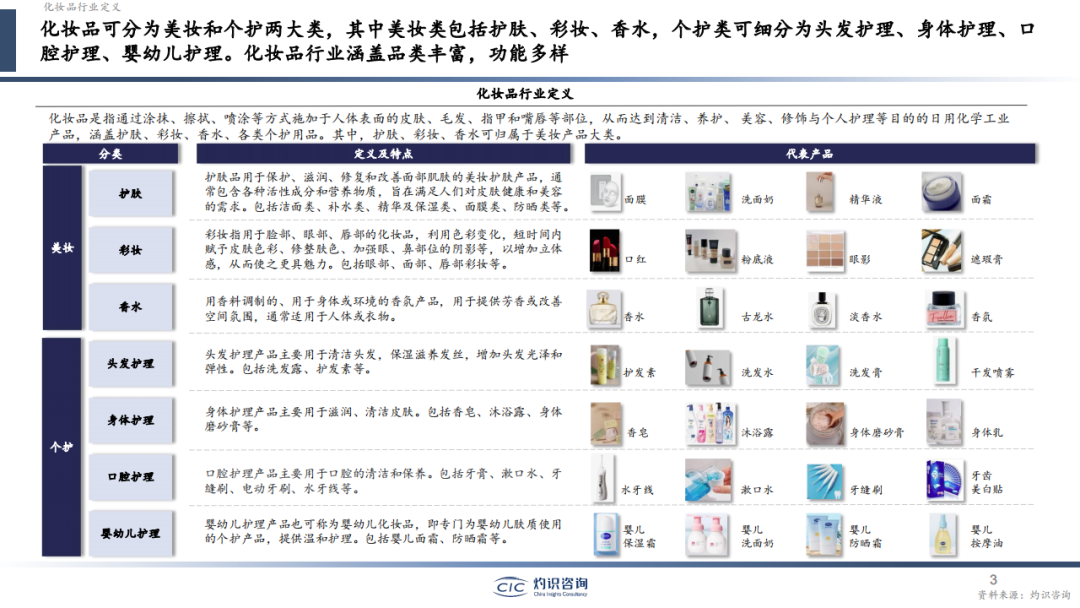The width and height of the screenshot is (1080, 608).
Task: Expand the 头发护理 classification row
Action: (133, 363)
